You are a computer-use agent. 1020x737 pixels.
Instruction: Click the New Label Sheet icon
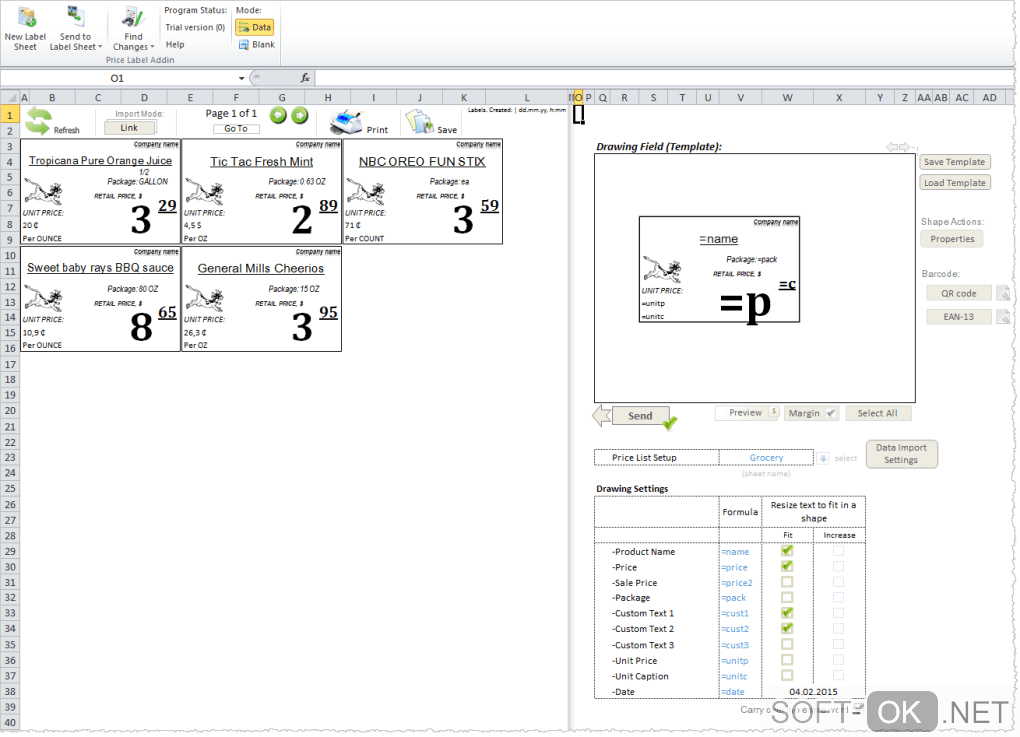tap(26, 17)
